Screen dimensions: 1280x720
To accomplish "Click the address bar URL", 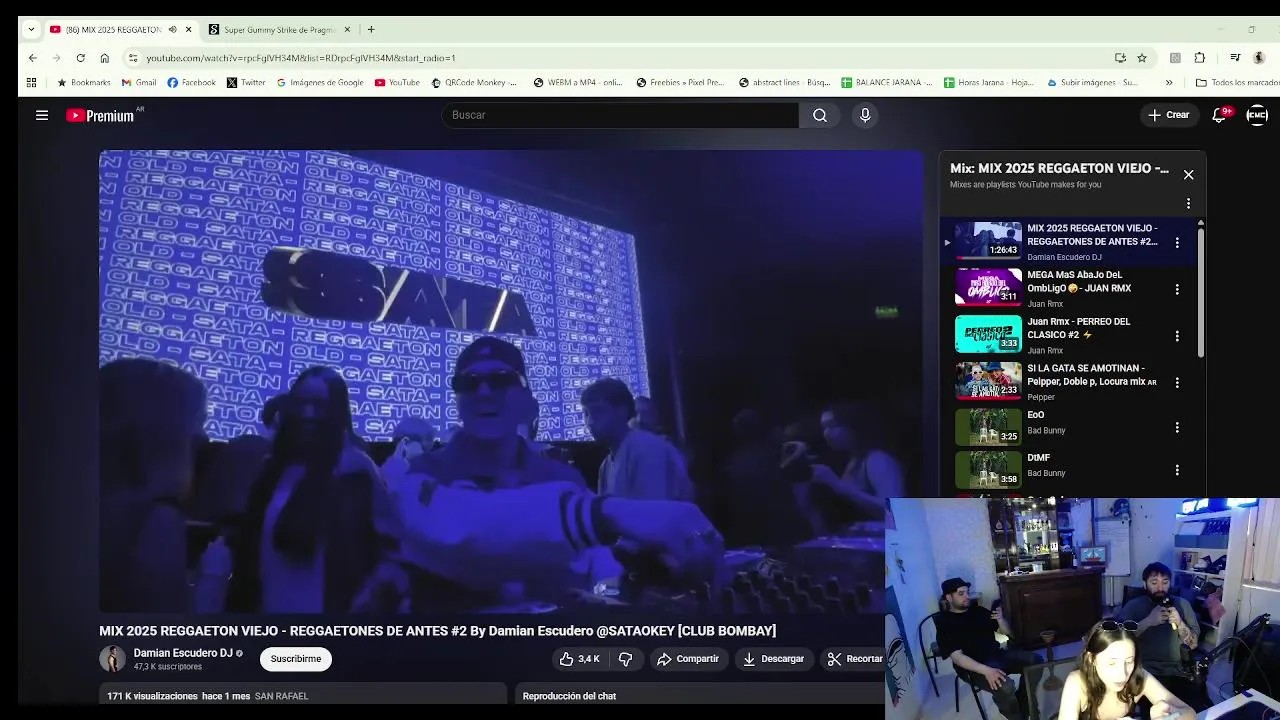I will click(x=301, y=58).
